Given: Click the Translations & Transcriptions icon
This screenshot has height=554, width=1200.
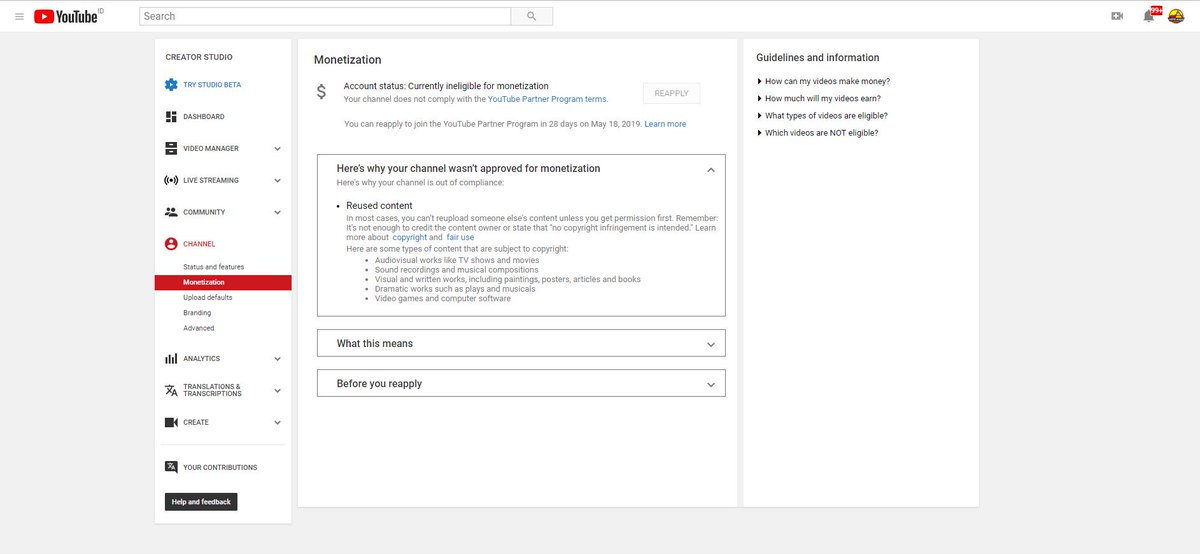Looking at the screenshot, I should 171,390.
